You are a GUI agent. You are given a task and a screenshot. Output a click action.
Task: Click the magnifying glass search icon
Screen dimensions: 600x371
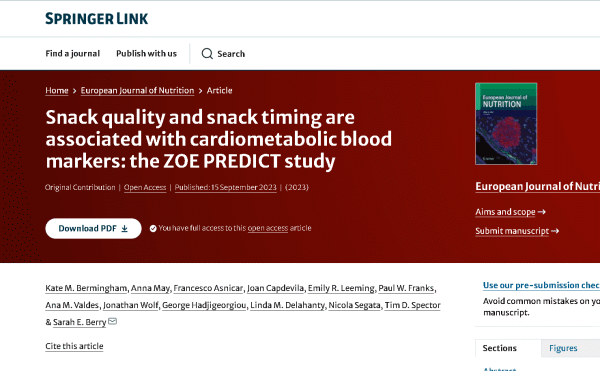pos(207,54)
